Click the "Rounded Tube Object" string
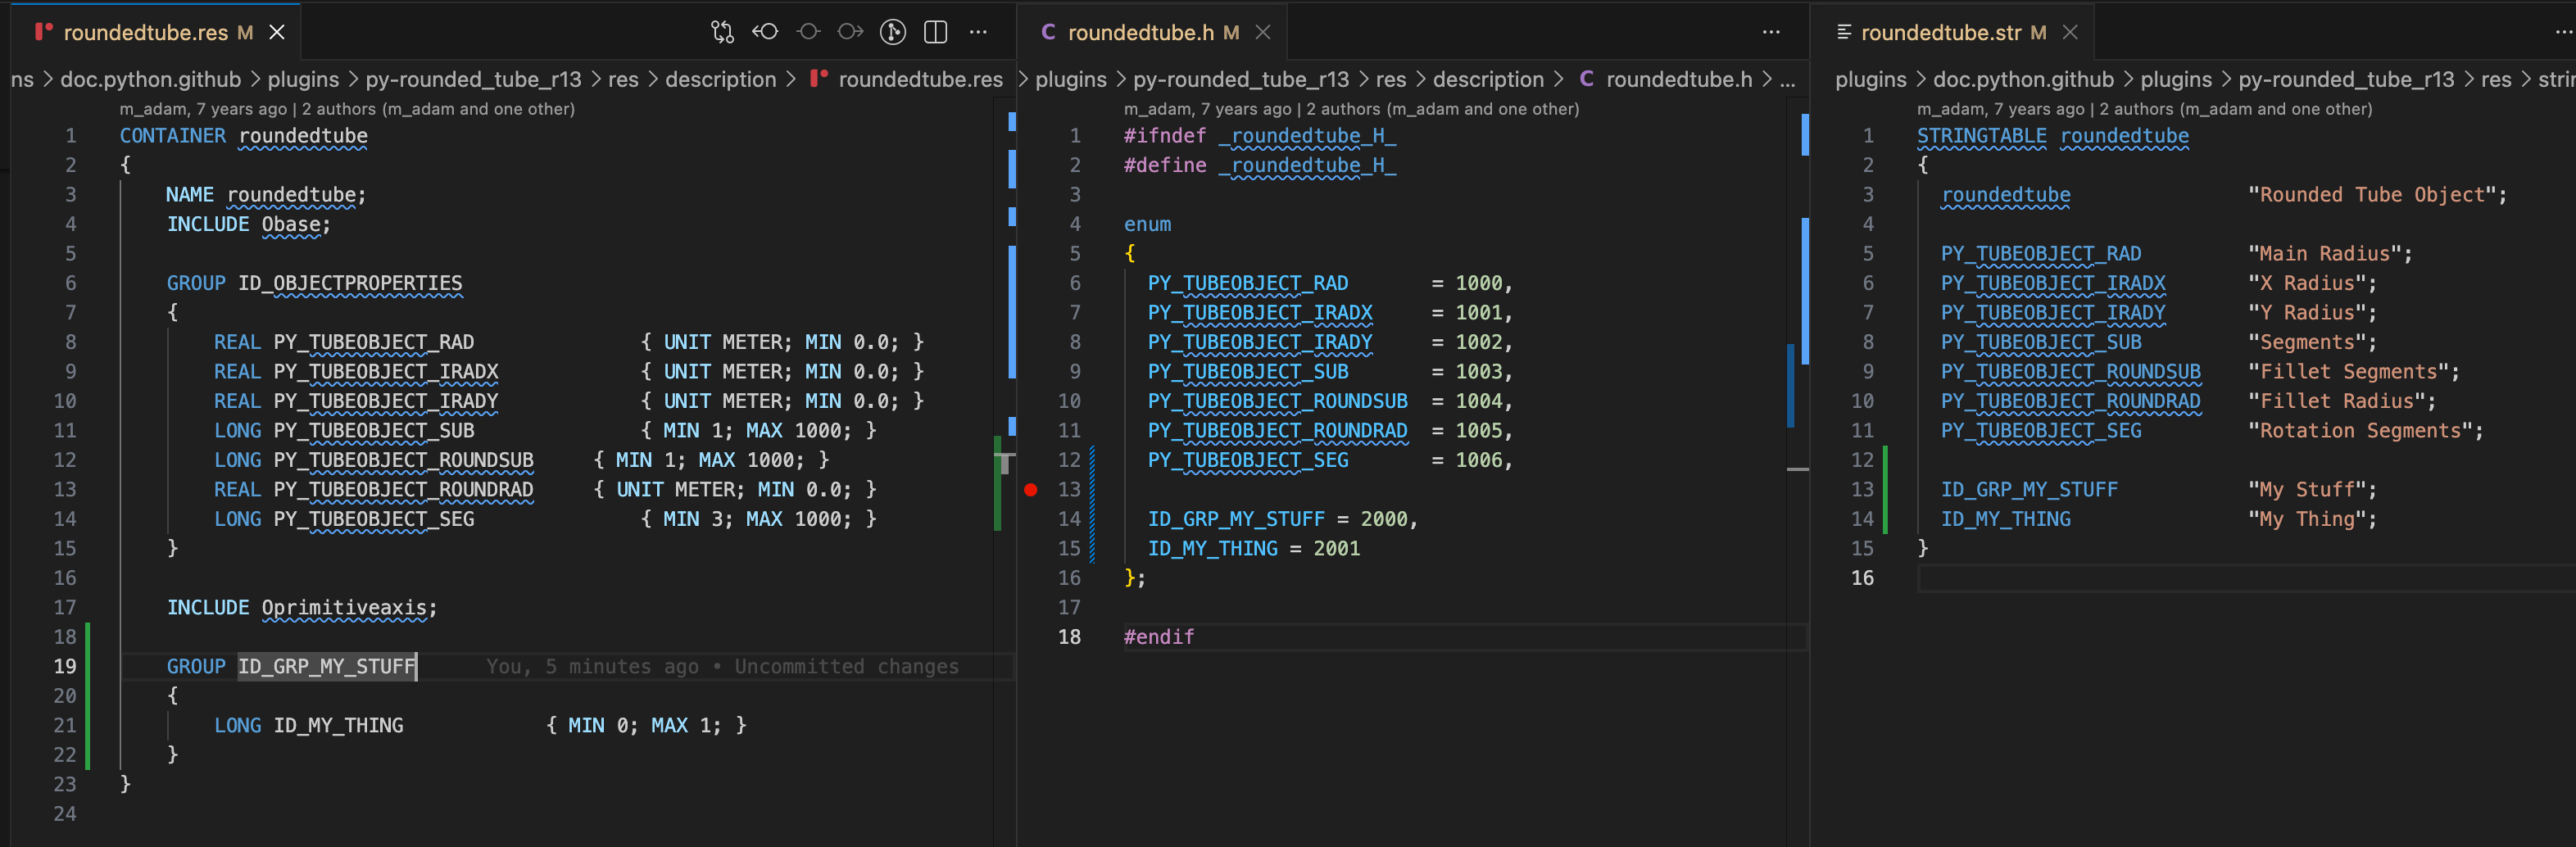 [x=2372, y=195]
